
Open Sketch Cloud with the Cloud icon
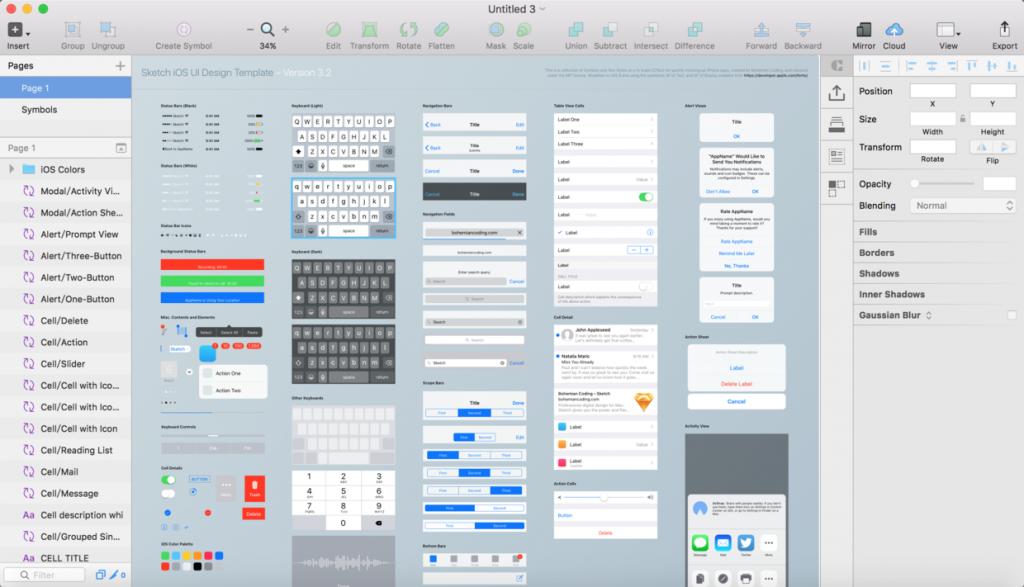(x=893, y=31)
